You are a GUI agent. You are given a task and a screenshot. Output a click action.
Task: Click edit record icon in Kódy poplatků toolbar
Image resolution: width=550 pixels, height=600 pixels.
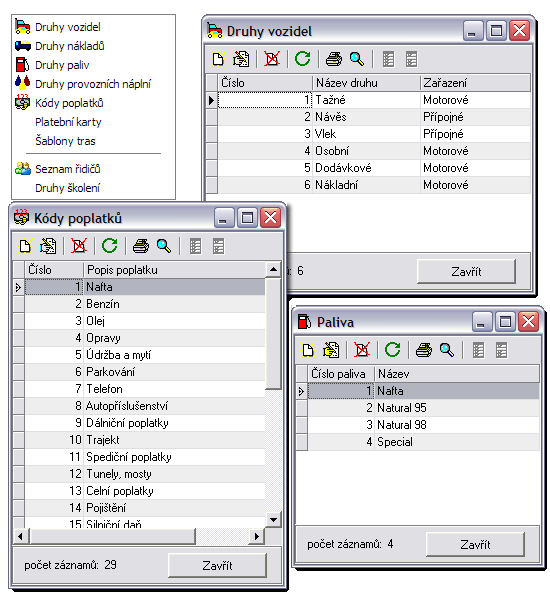[48, 246]
